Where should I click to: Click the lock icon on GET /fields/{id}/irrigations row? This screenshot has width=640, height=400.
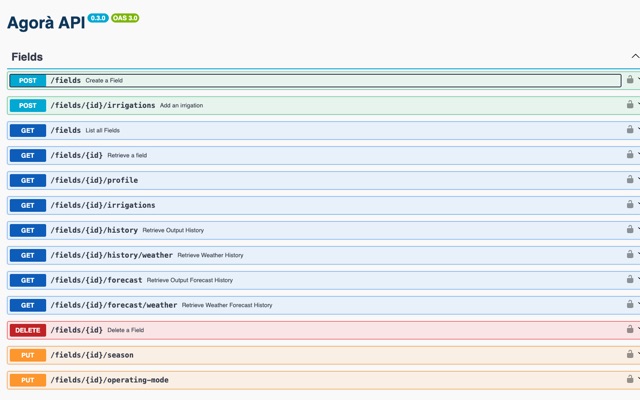click(630, 204)
